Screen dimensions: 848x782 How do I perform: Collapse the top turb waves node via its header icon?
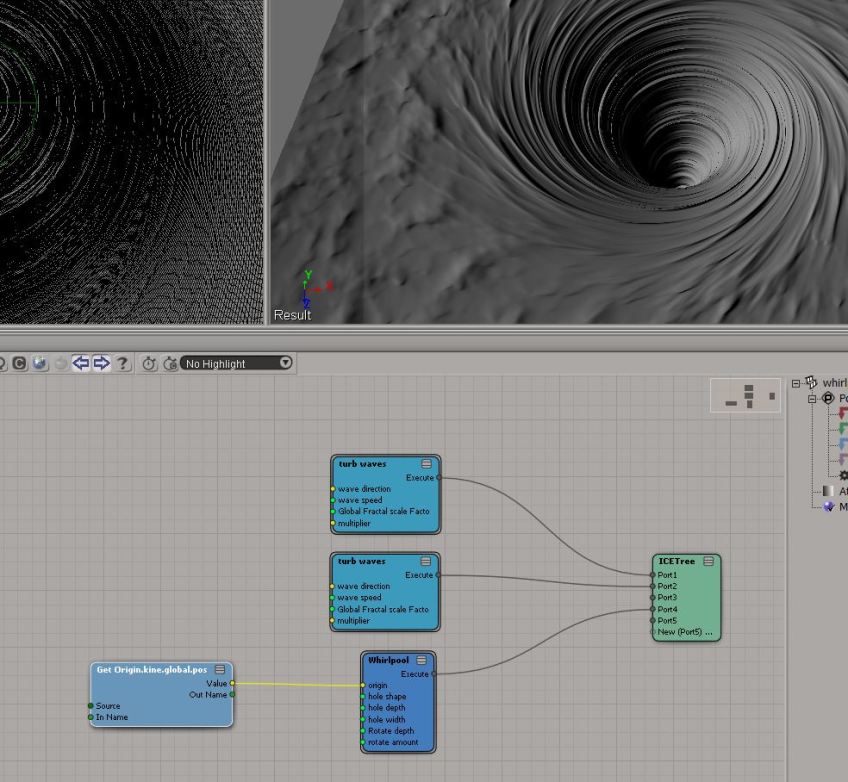point(427,464)
